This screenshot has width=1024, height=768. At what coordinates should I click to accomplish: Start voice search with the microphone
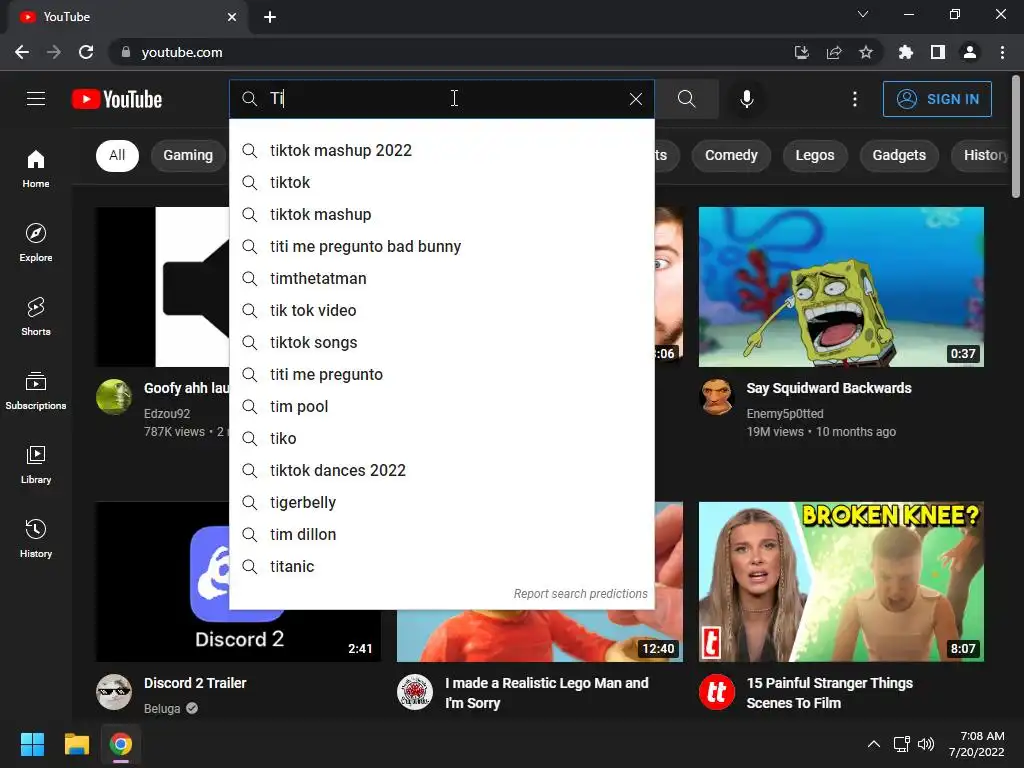[746, 99]
